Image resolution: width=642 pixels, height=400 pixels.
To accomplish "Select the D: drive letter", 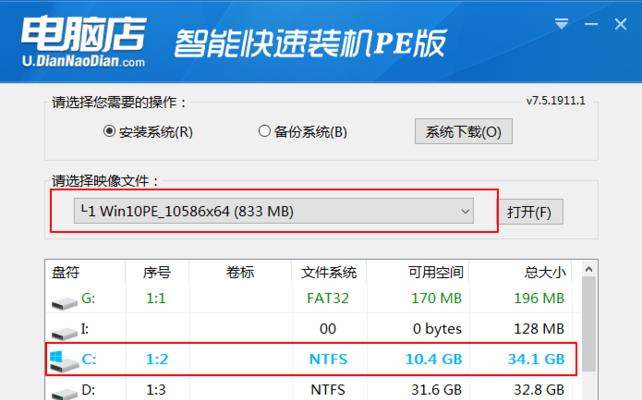I will tap(88, 390).
